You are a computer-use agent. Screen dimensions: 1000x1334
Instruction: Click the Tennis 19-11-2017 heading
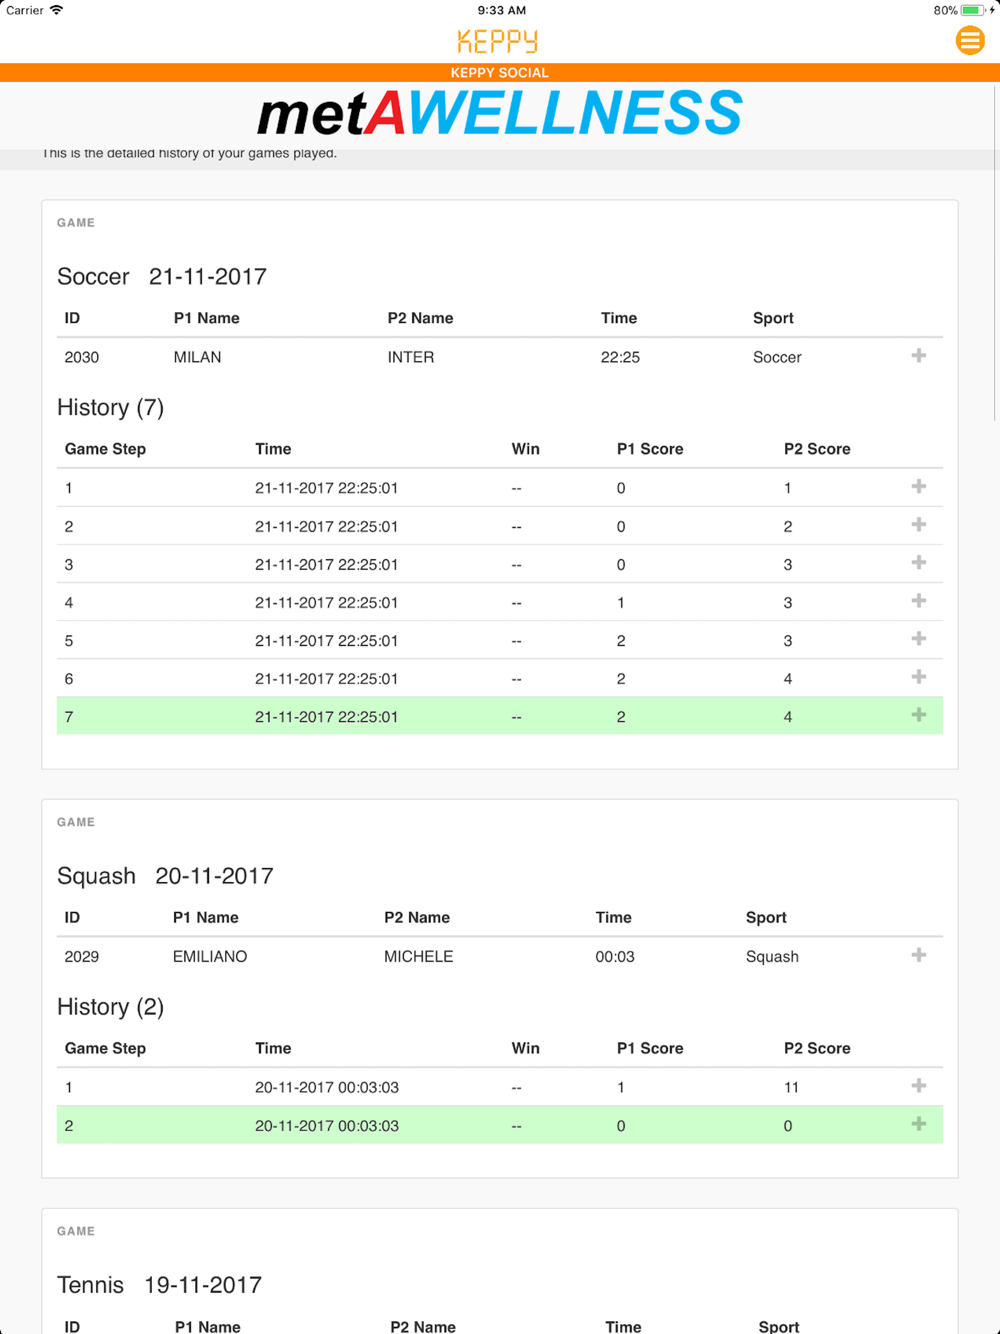[159, 1285]
